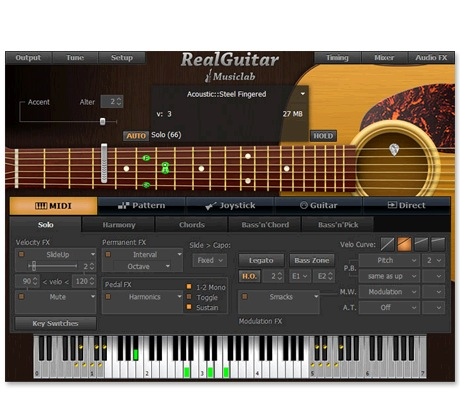Open the Interval dropdown
This screenshot has height=416, width=460.
click(x=179, y=254)
